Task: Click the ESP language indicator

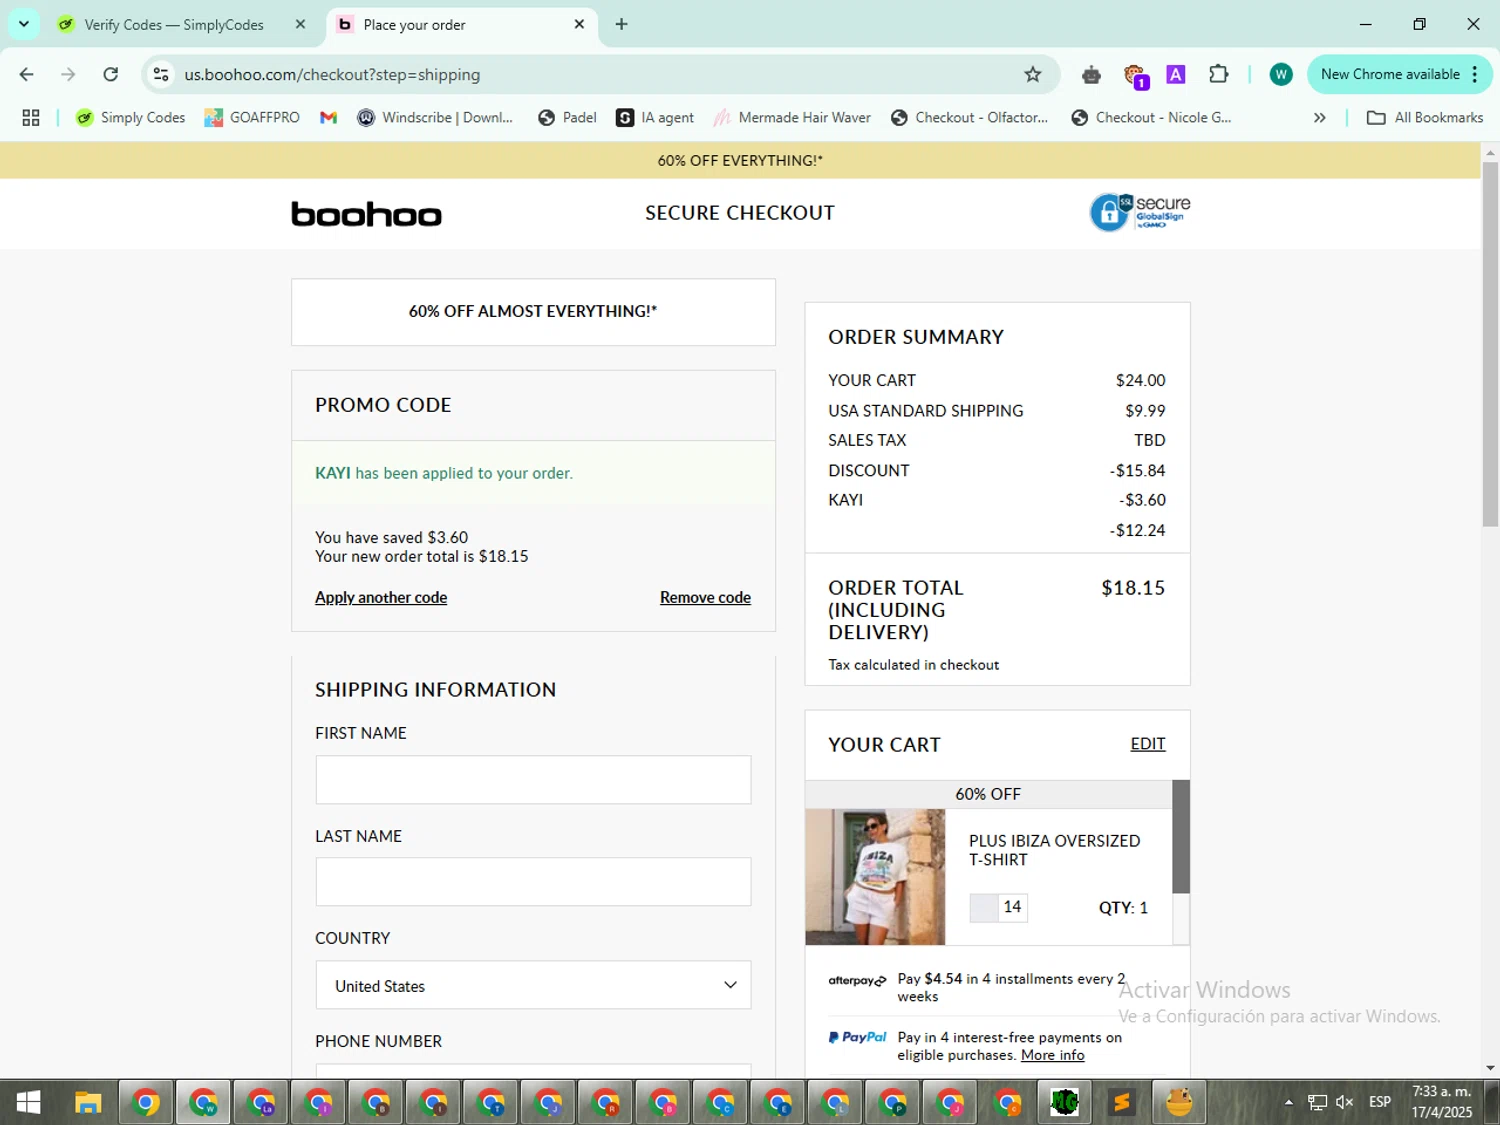Action: point(1380,1102)
